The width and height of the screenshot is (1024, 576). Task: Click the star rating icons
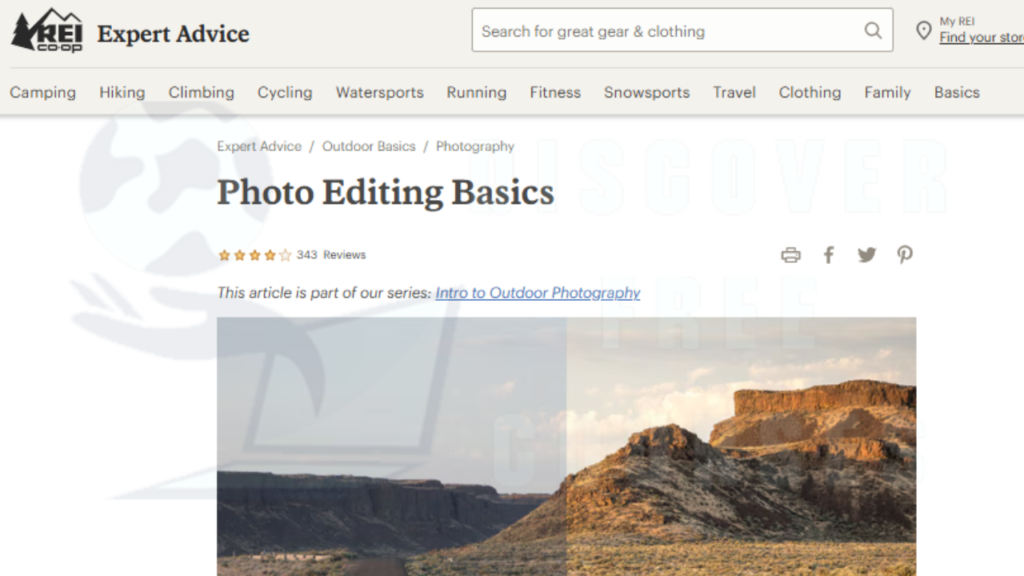pyautogui.click(x=255, y=255)
